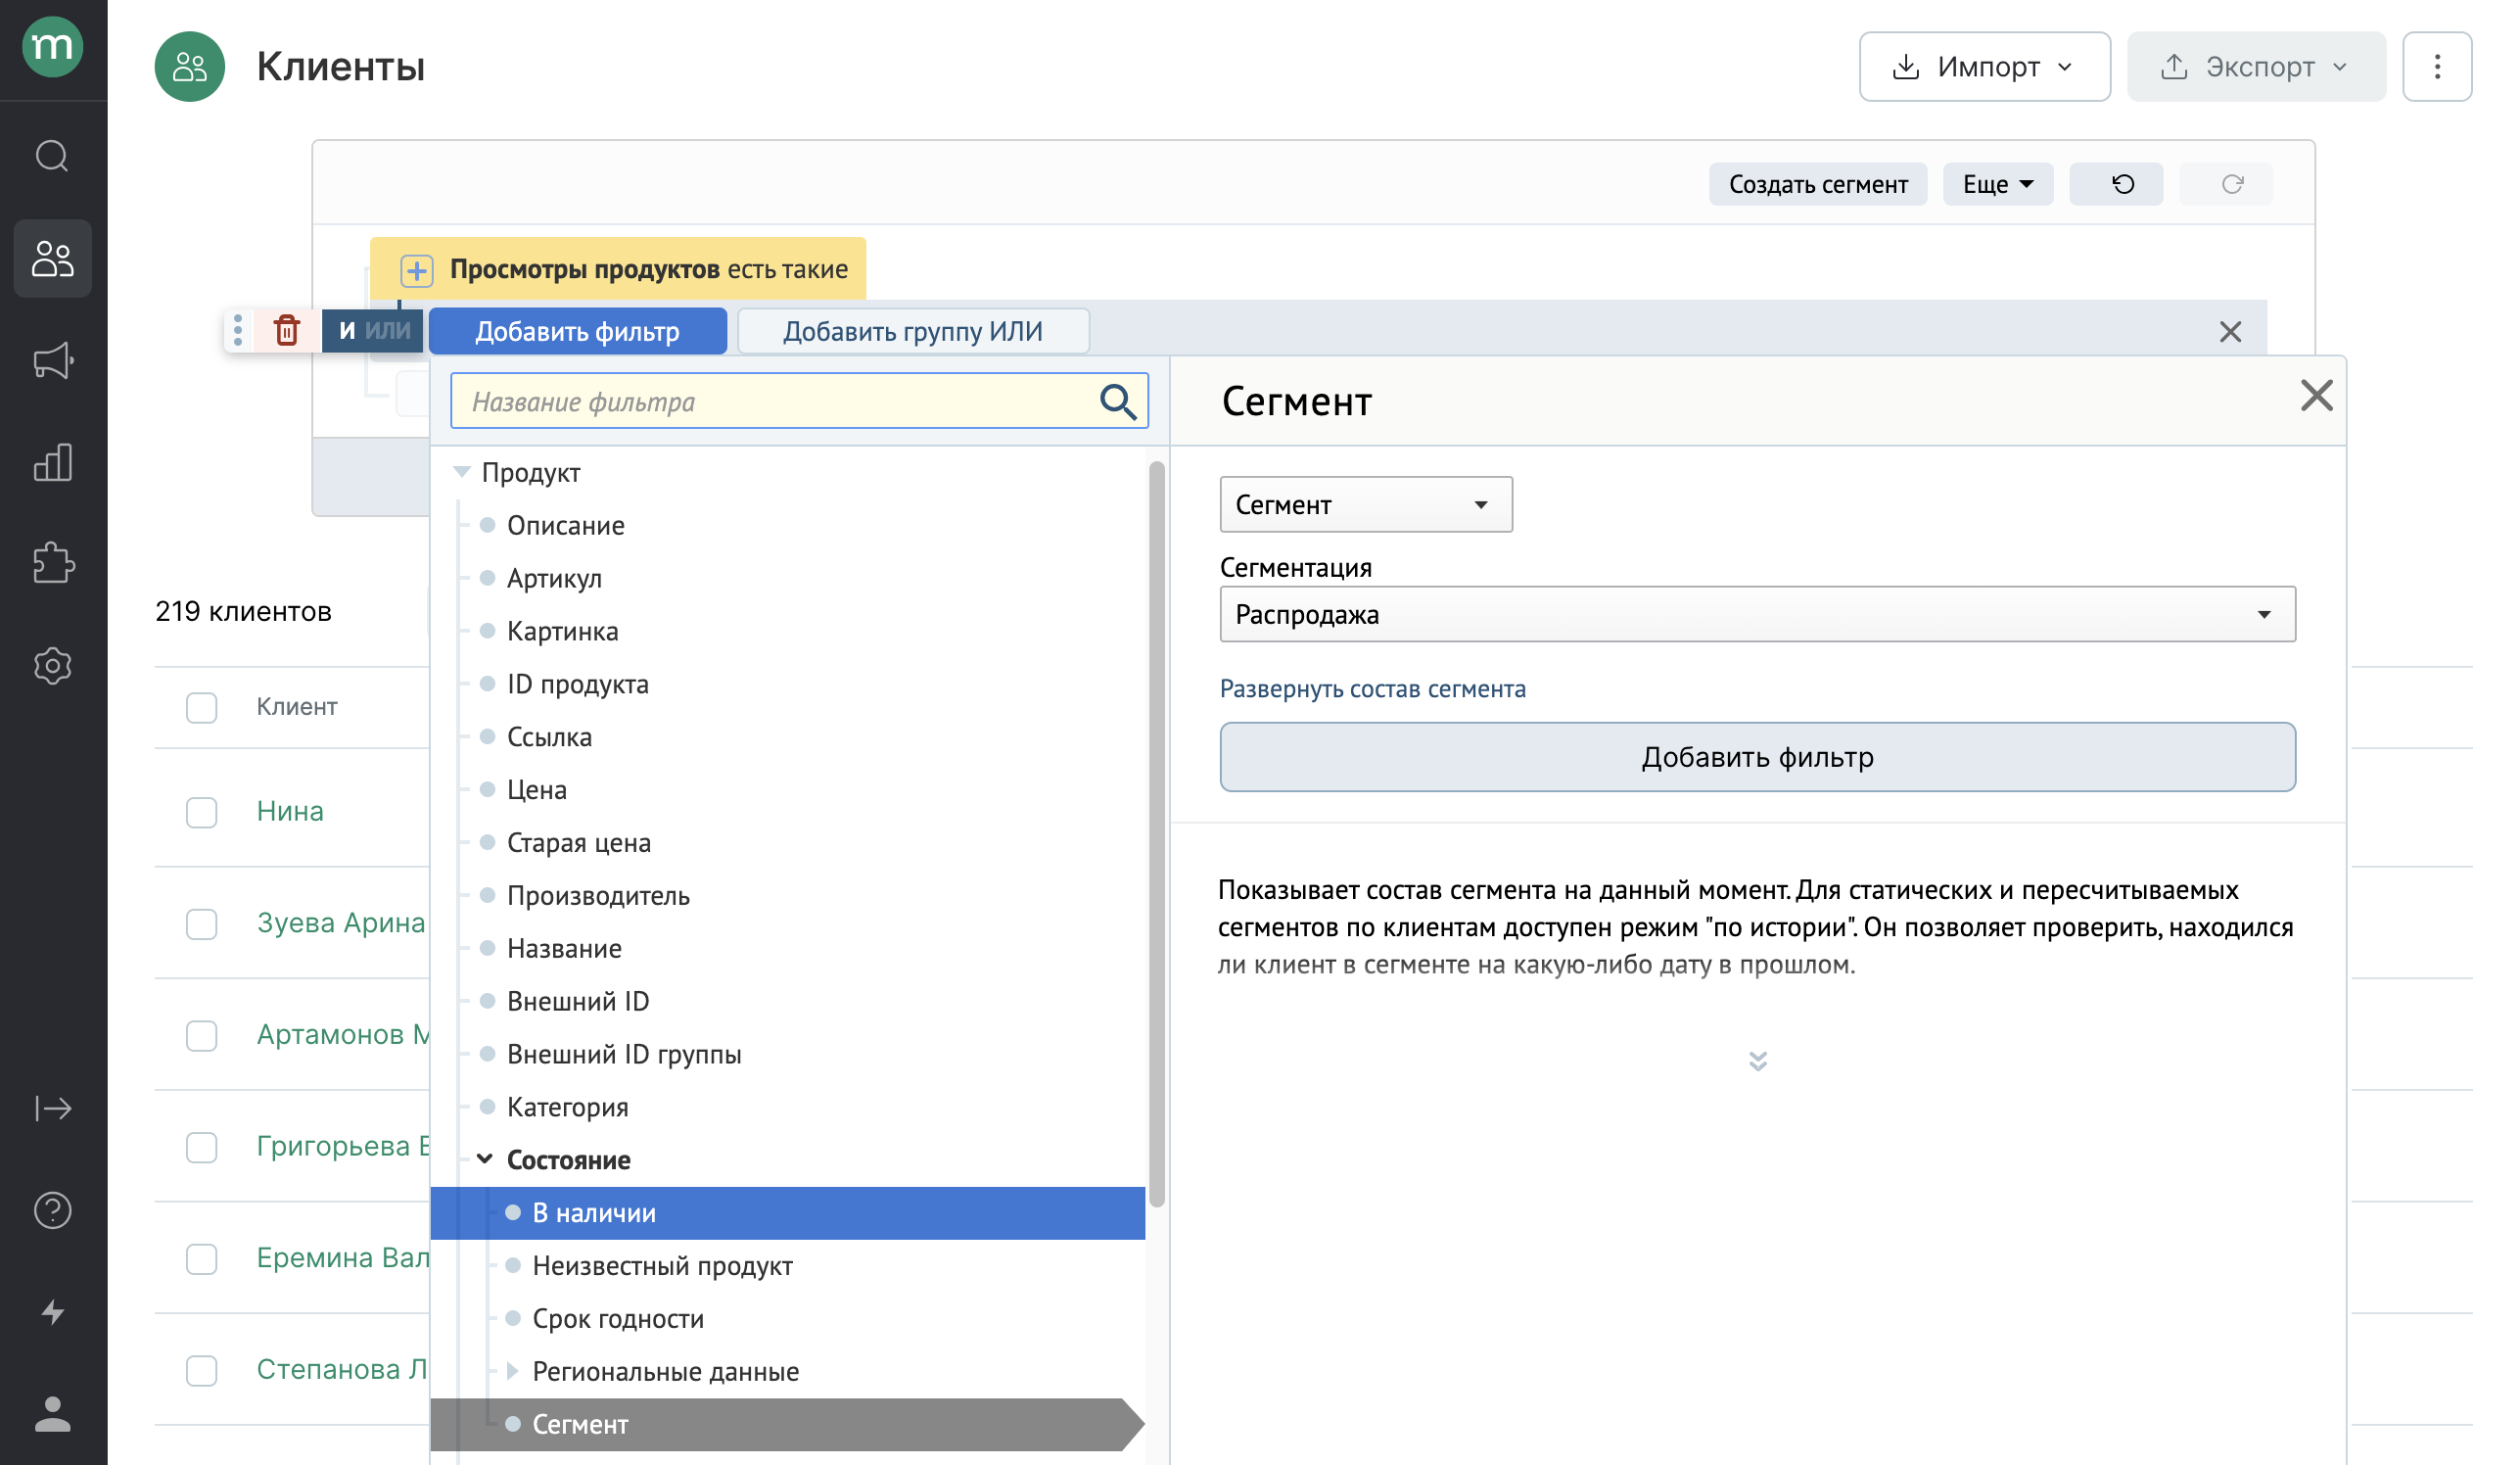This screenshot has height=1465, width=2520.
Task: Click the wide Добавить фильтр button in panel
Action: [x=1757, y=757]
